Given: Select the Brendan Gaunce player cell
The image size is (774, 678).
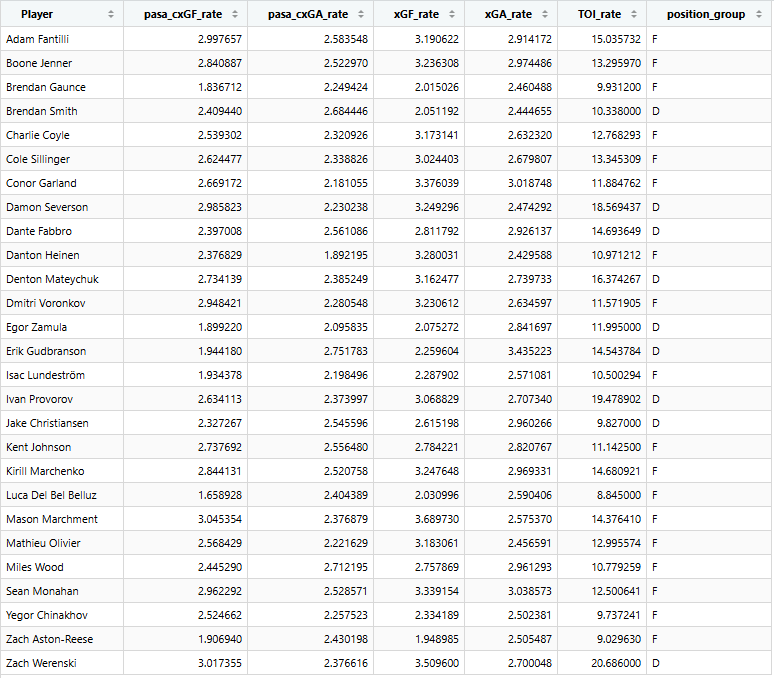Looking at the screenshot, I should (x=62, y=87).
